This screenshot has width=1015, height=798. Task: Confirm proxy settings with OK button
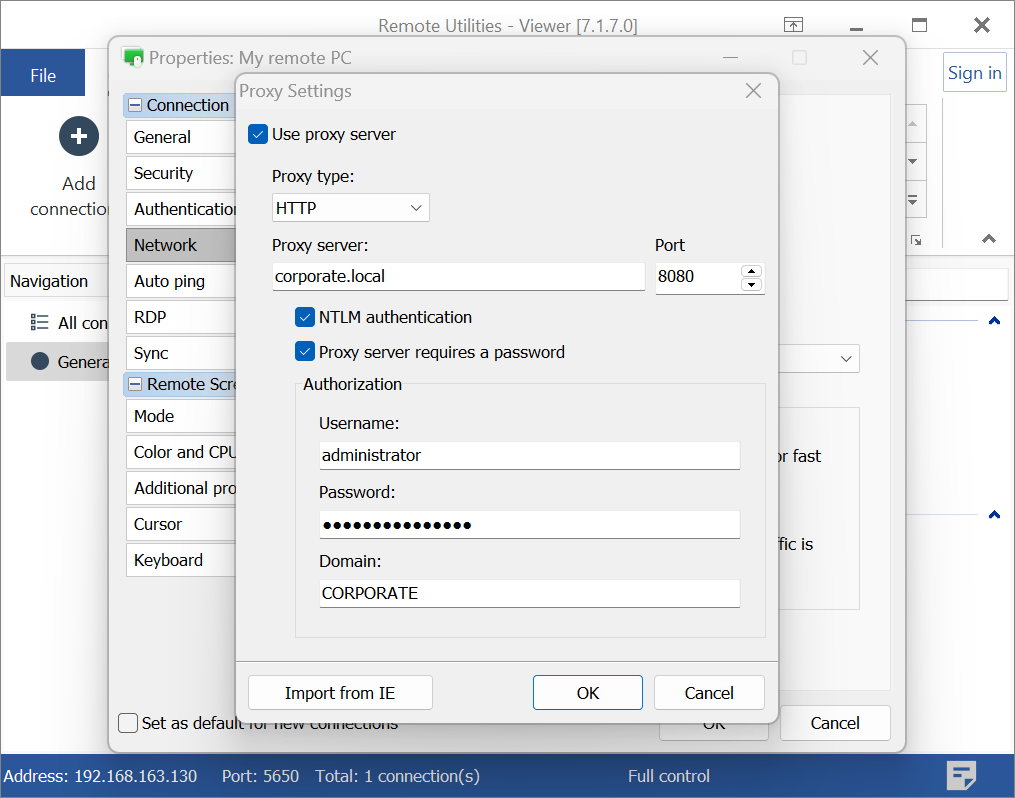pyautogui.click(x=587, y=693)
